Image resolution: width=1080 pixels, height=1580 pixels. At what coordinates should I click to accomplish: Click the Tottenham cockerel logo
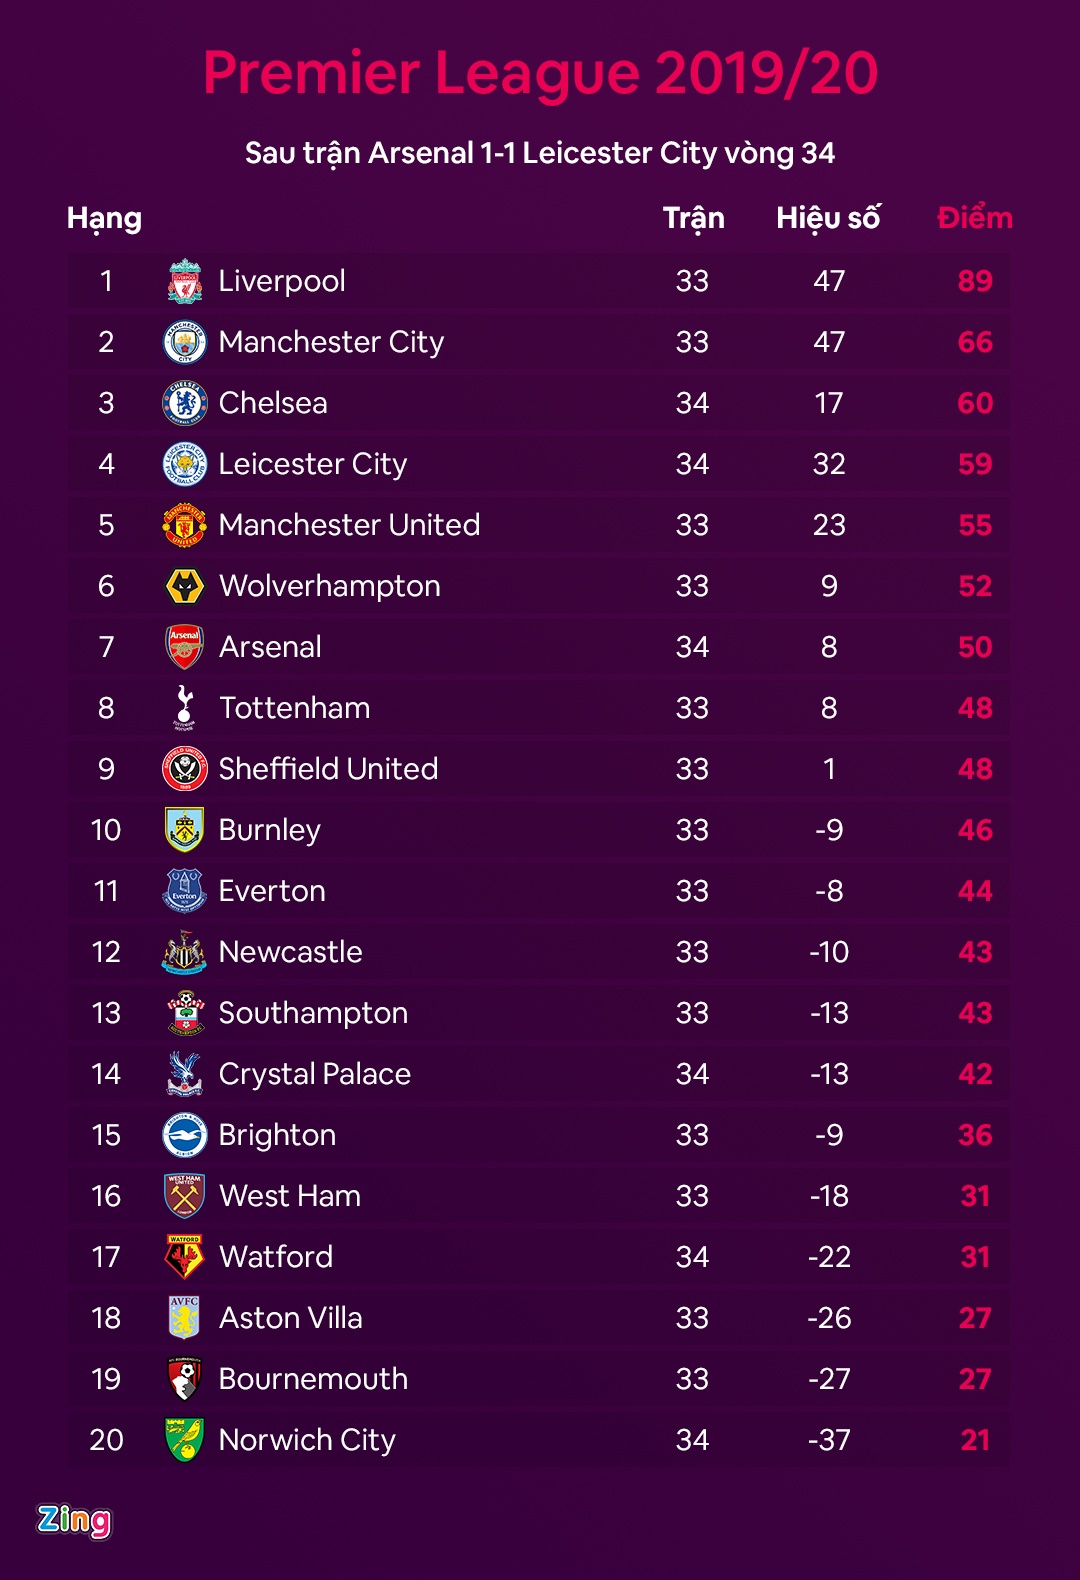[185, 708]
